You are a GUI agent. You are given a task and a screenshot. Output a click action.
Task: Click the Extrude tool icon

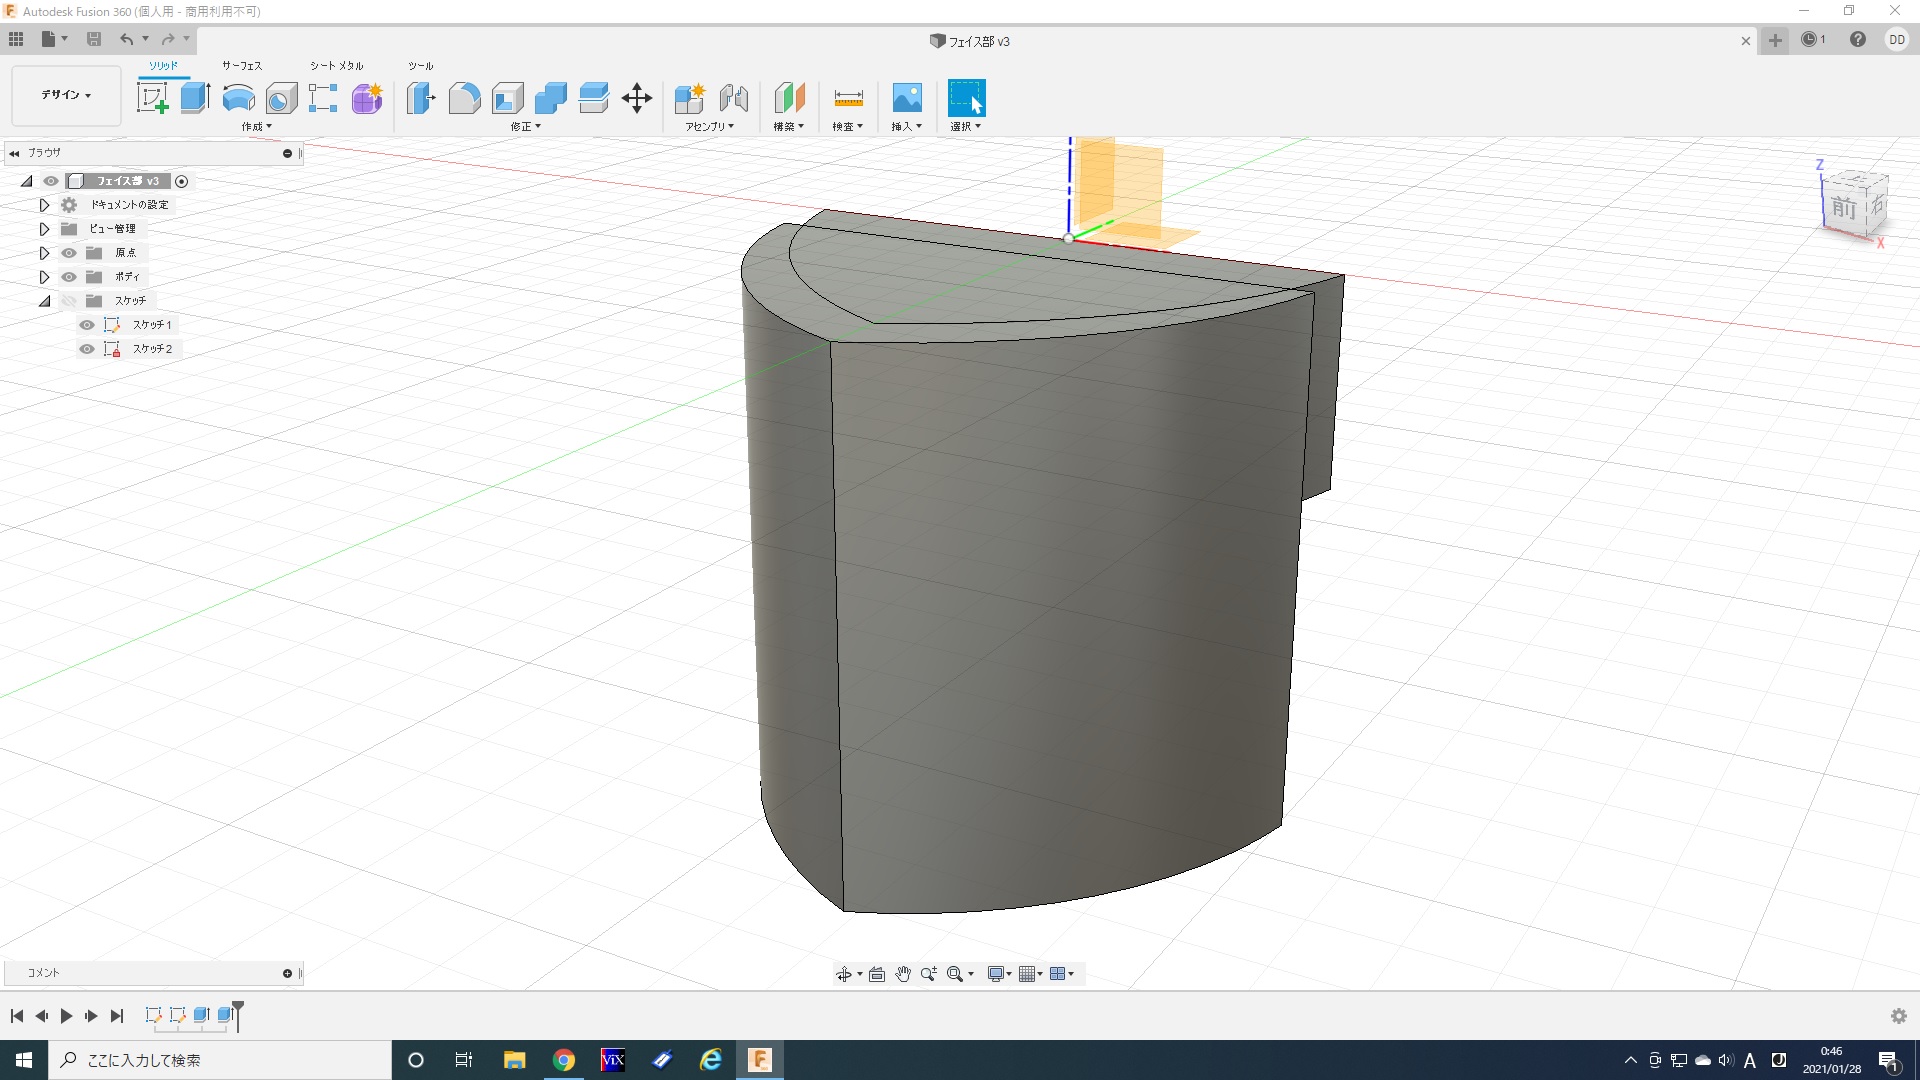pyautogui.click(x=195, y=98)
